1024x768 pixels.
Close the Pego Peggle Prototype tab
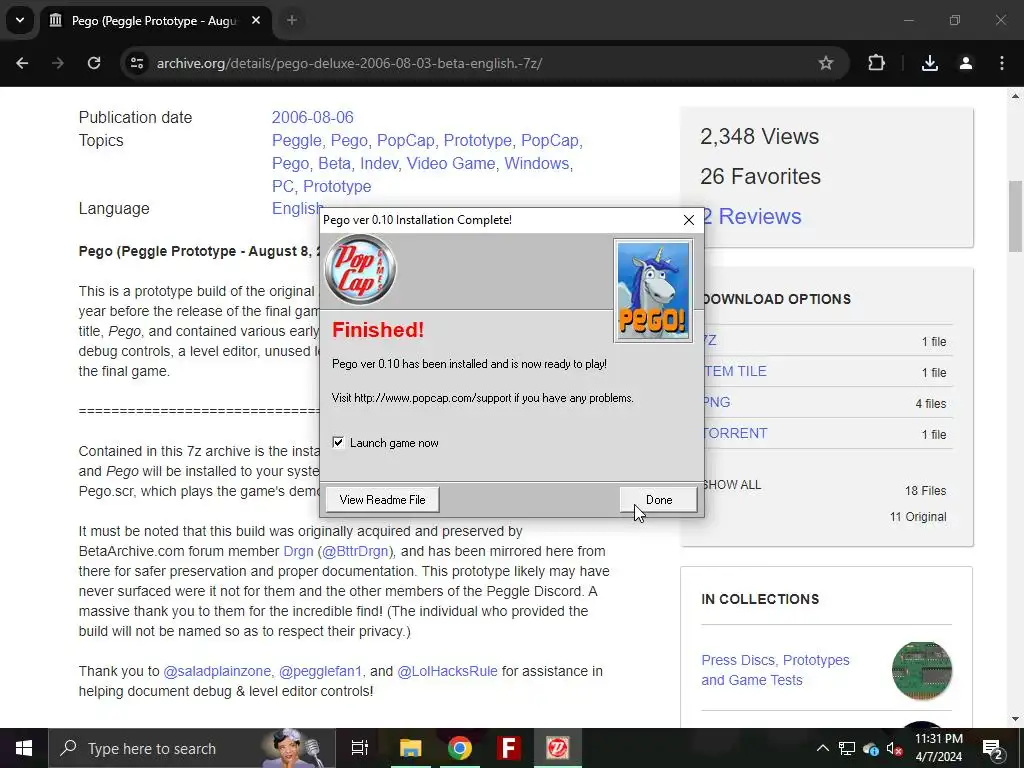click(256, 20)
